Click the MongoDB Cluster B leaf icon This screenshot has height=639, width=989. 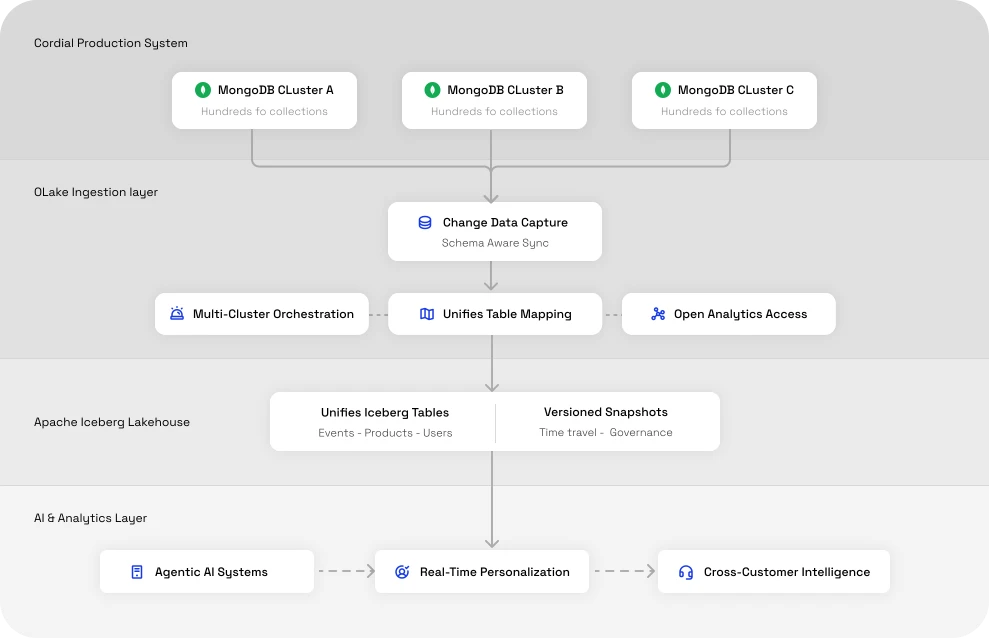coord(432,90)
